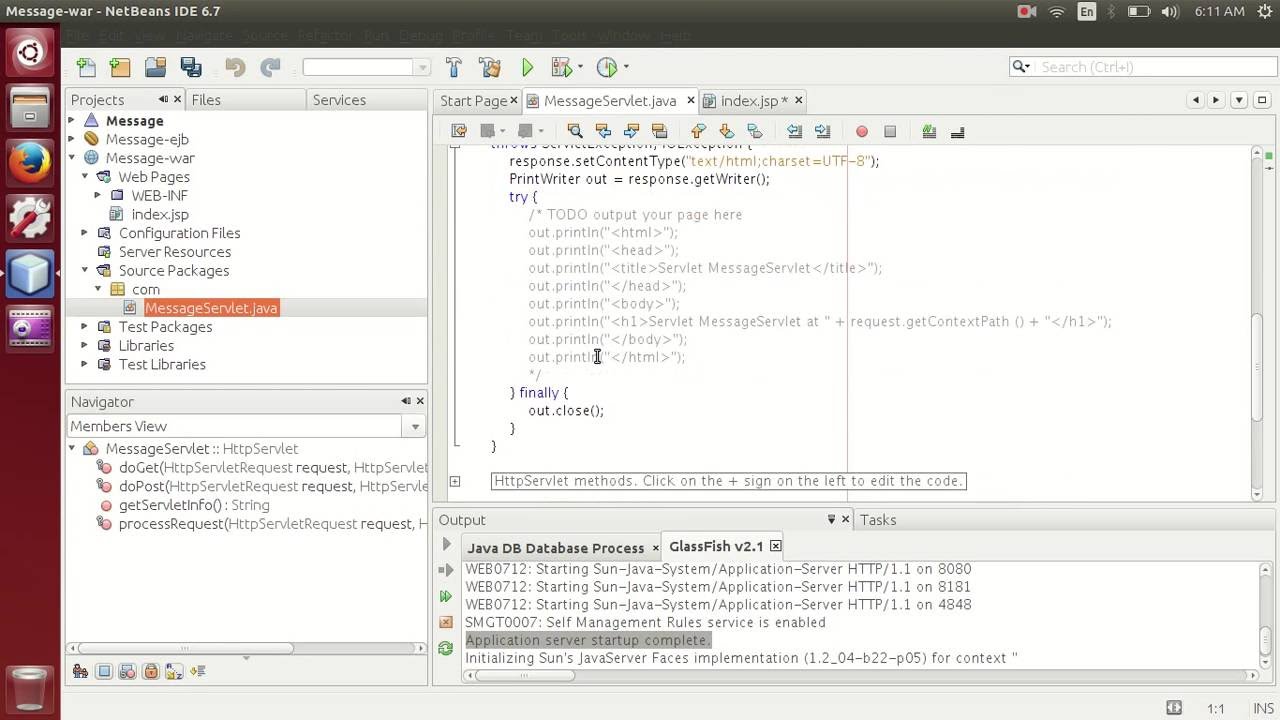Toggle Show Inherited Members in Navigator
The width and height of the screenshot is (1280, 720).
point(80,672)
